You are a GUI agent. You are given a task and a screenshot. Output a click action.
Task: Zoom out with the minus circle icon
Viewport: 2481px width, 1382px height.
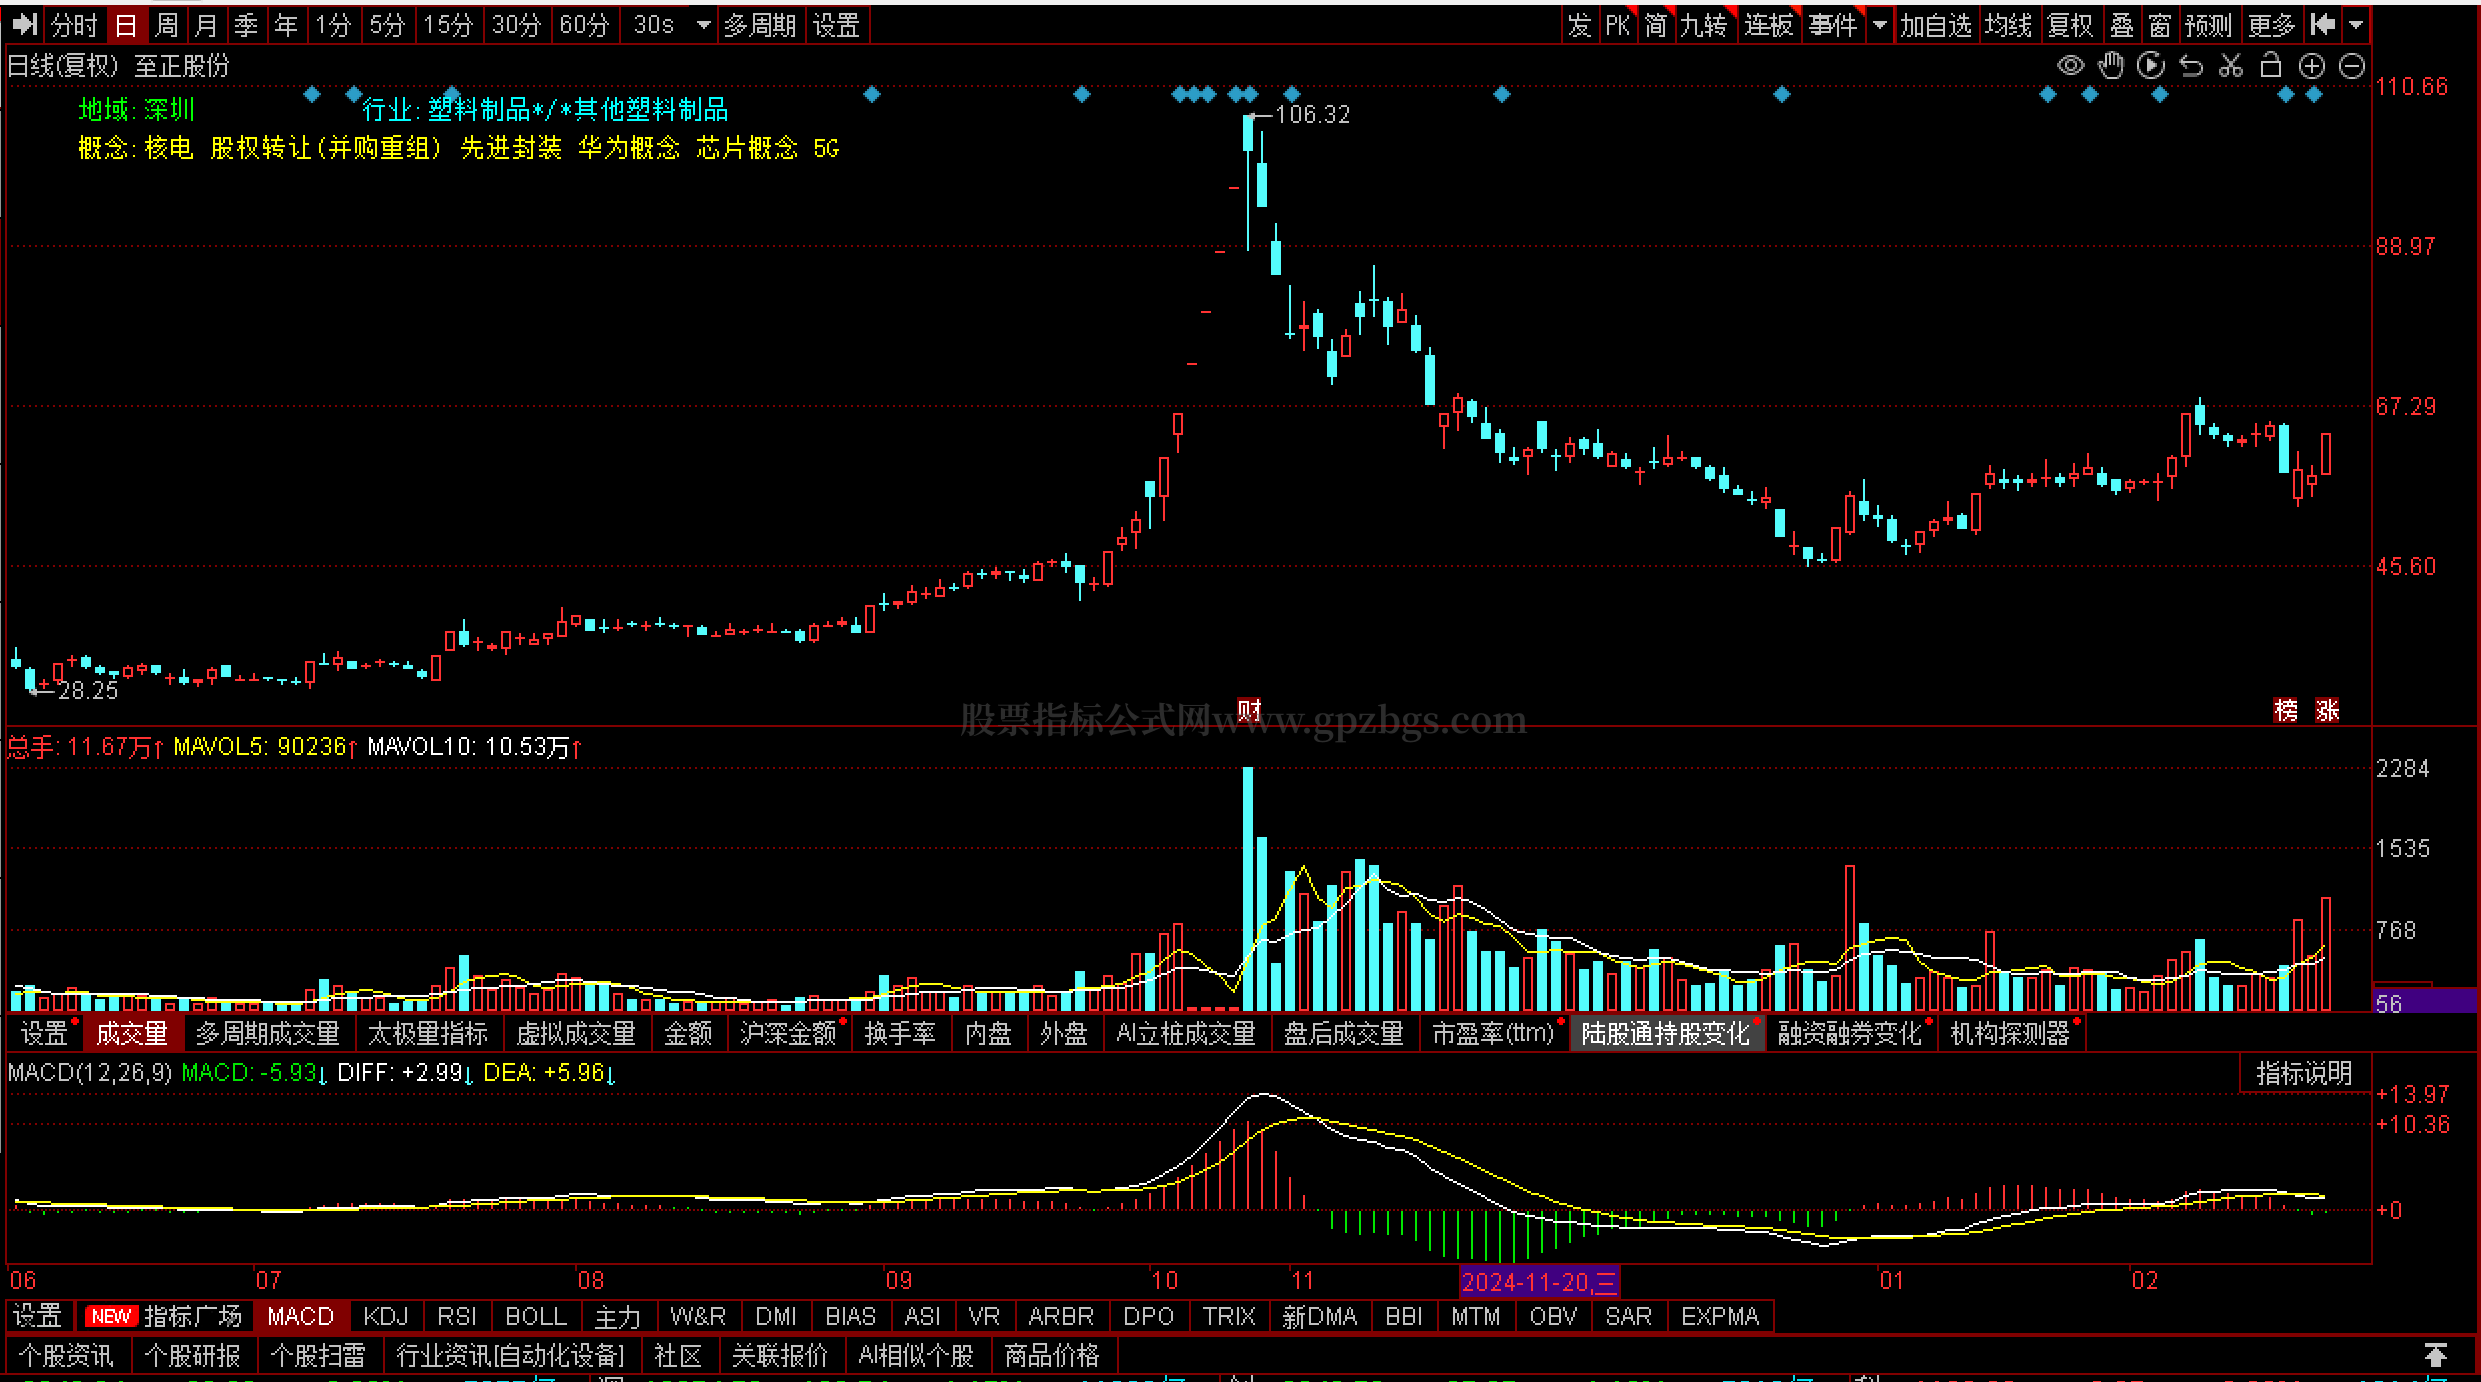click(x=2352, y=66)
